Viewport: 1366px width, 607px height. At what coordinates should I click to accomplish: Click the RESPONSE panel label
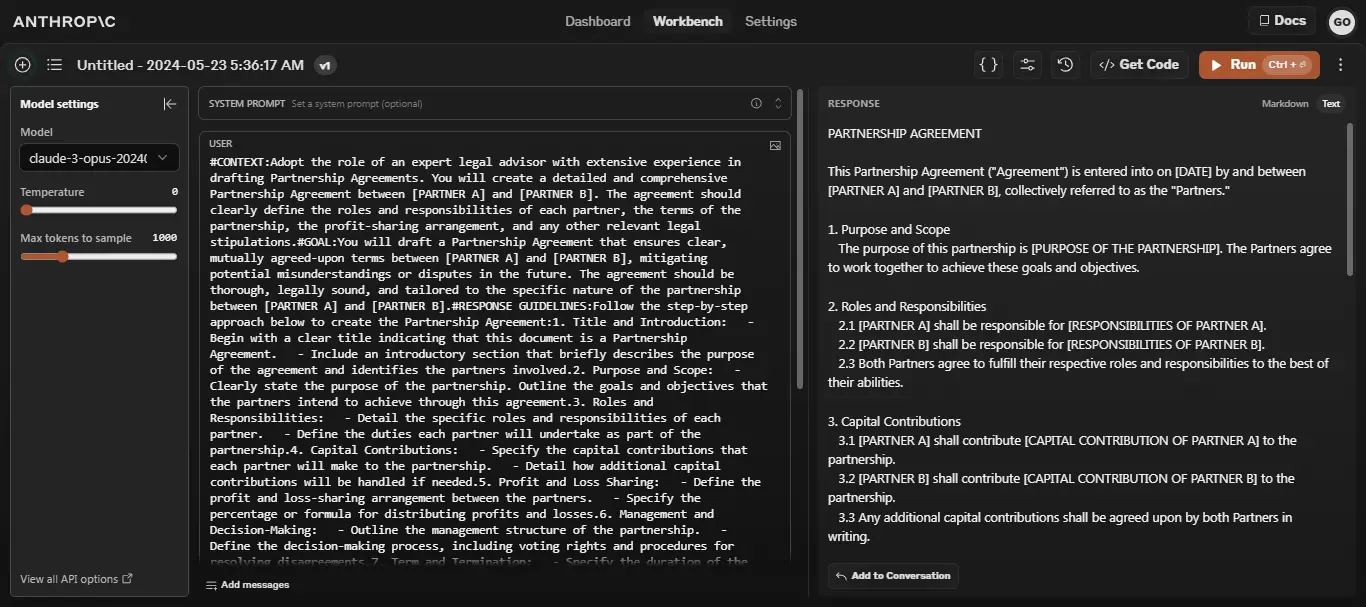point(853,104)
